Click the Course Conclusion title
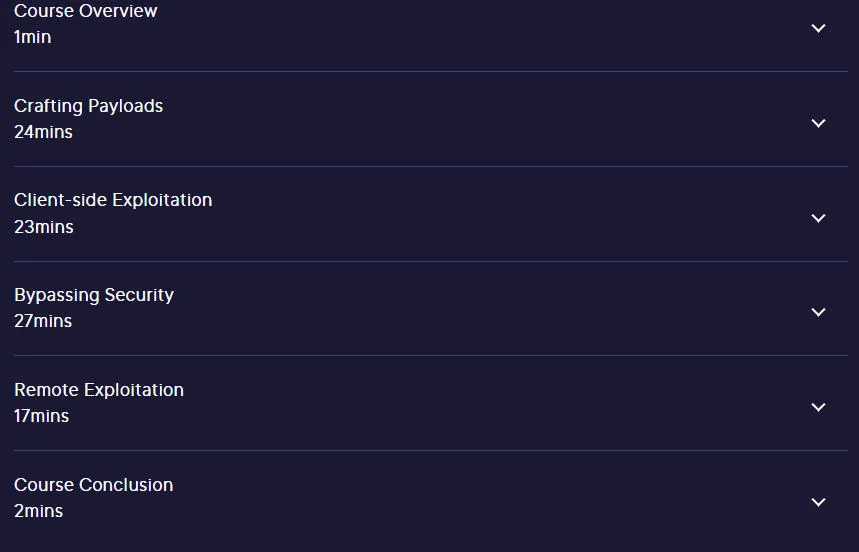859x552 pixels. coord(93,485)
